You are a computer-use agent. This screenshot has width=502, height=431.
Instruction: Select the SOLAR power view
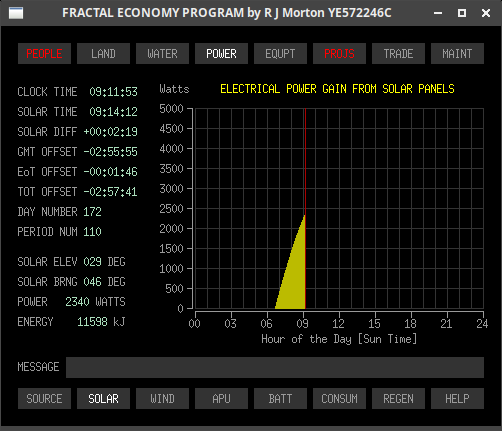[x=103, y=398]
